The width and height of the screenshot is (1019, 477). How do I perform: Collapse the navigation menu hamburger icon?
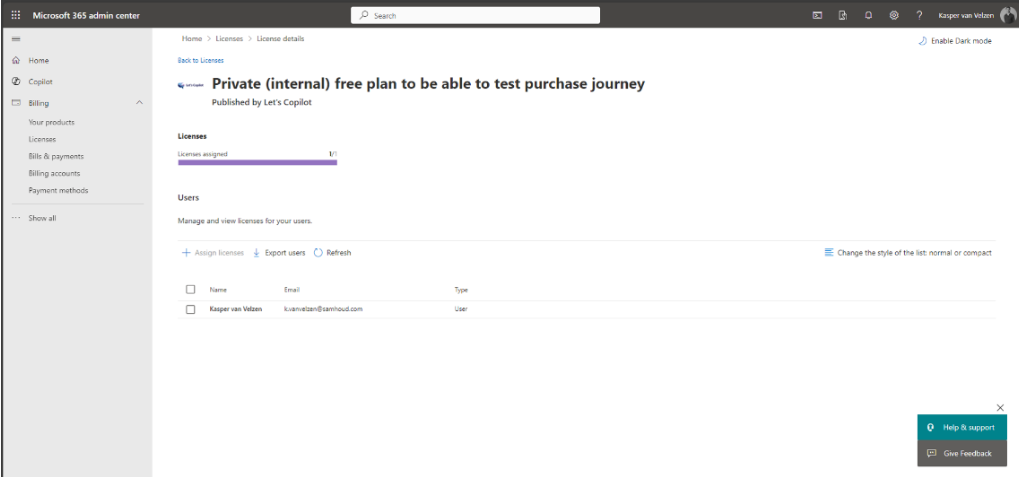(x=16, y=39)
